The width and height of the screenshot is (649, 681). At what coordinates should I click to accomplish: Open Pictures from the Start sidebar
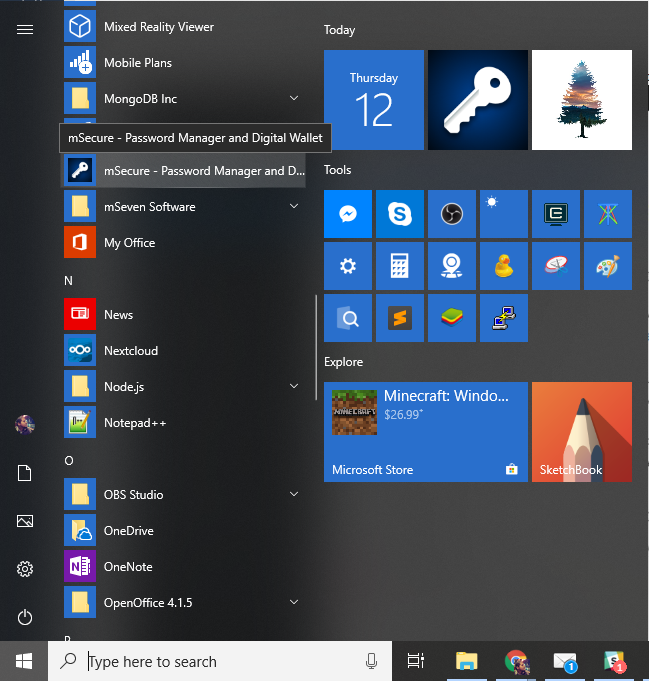coord(25,521)
